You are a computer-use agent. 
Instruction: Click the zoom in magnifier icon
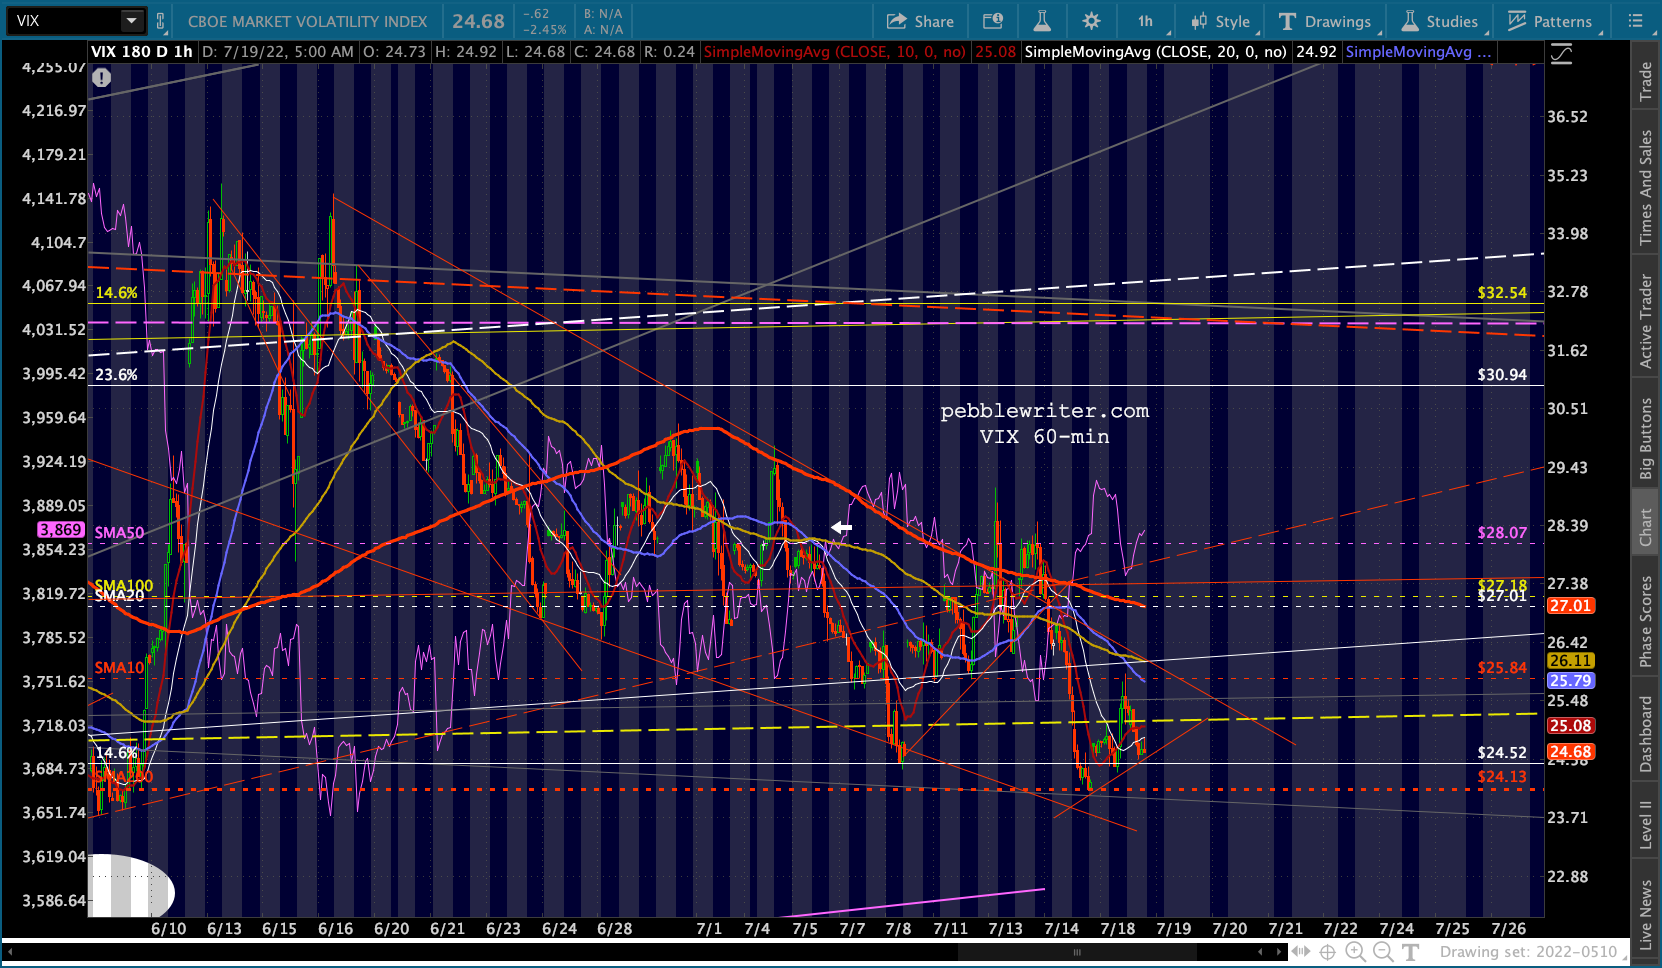point(1355,952)
